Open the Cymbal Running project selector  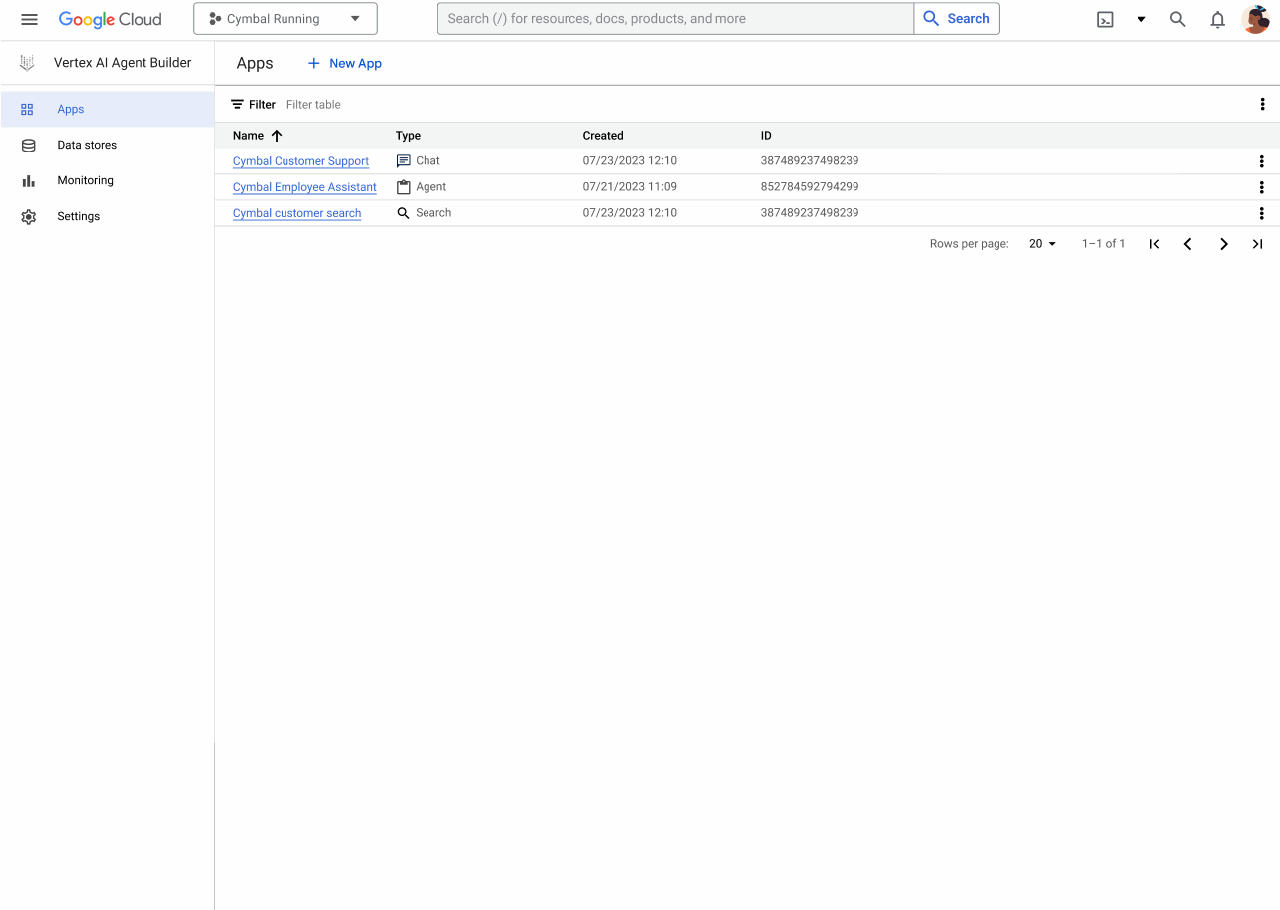click(x=285, y=18)
